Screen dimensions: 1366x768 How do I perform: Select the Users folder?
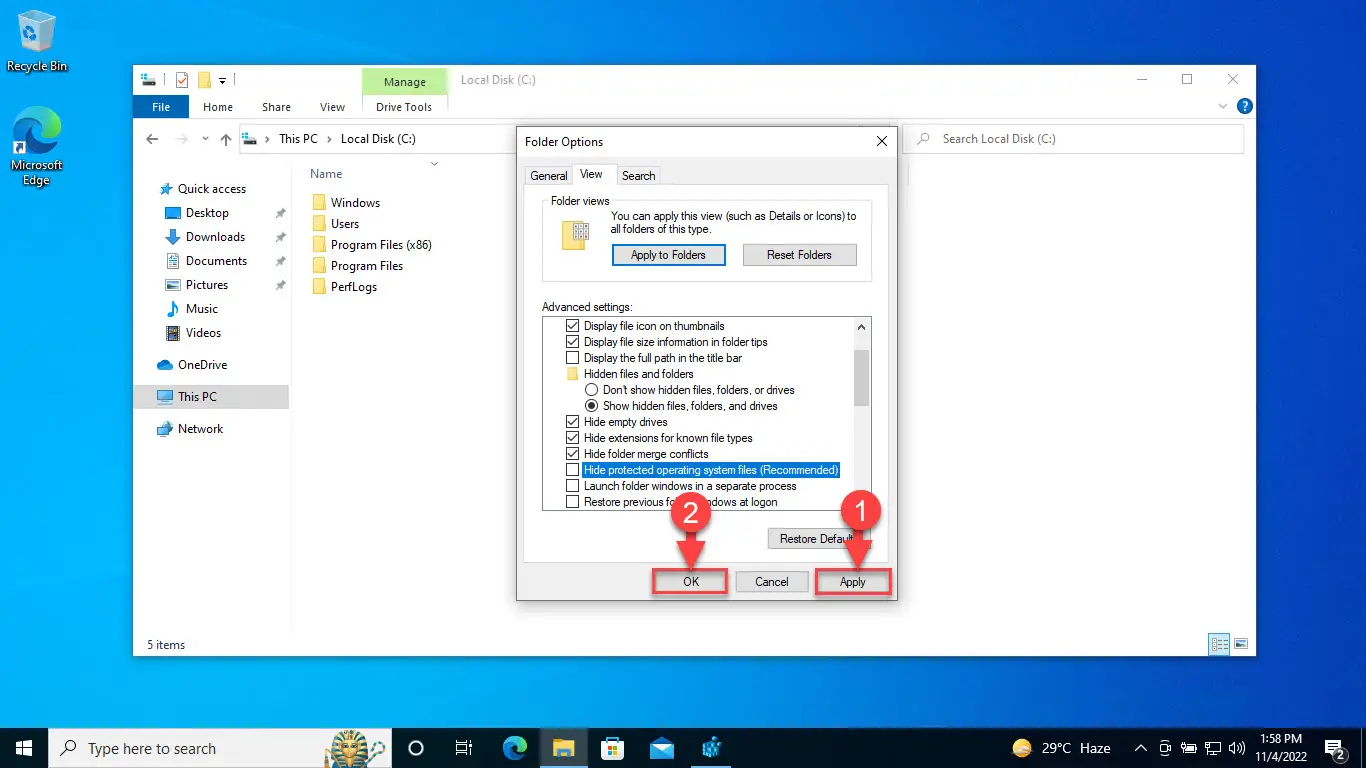click(x=345, y=224)
